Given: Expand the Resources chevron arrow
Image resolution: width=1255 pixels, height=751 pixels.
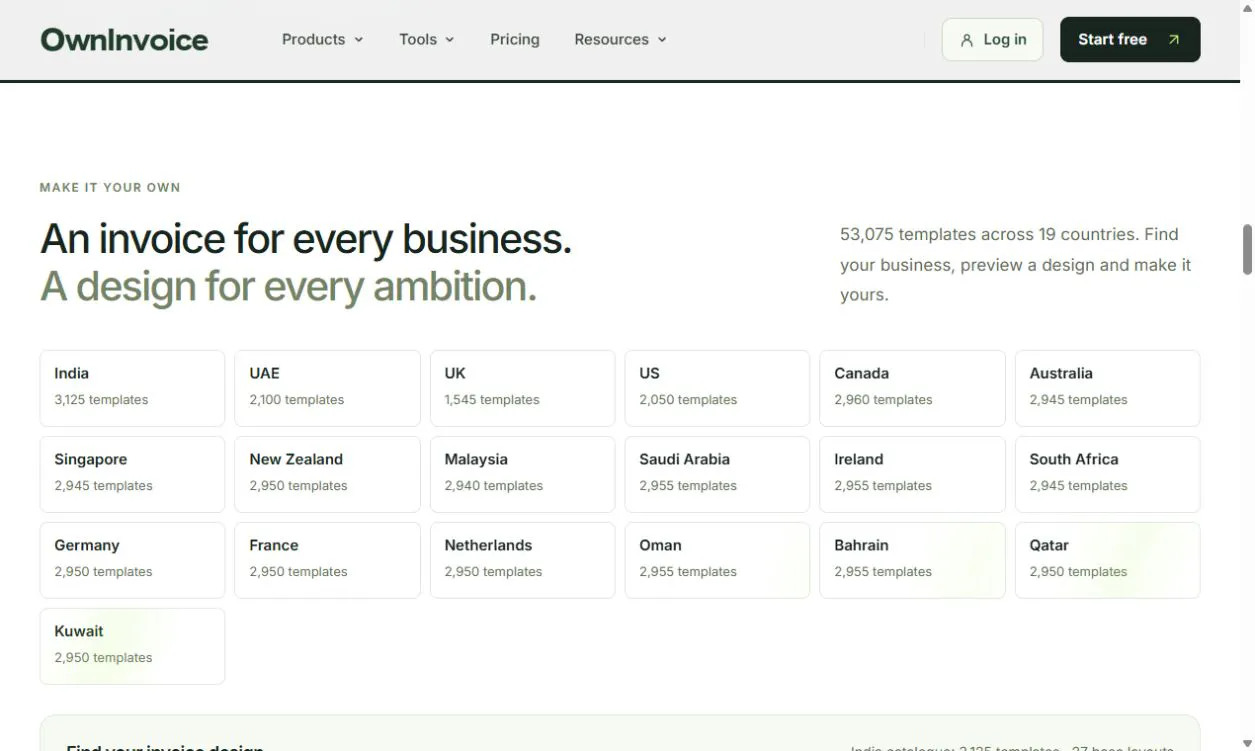Looking at the screenshot, I should 662,40.
